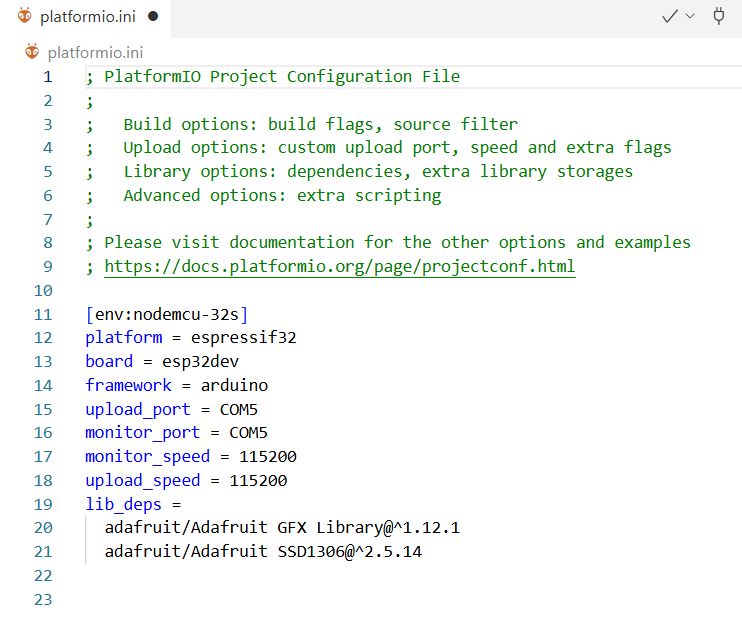Click the 'Please visit documentation' comment line
The width and height of the screenshot is (742, 619).
click(x=397, y=243)
